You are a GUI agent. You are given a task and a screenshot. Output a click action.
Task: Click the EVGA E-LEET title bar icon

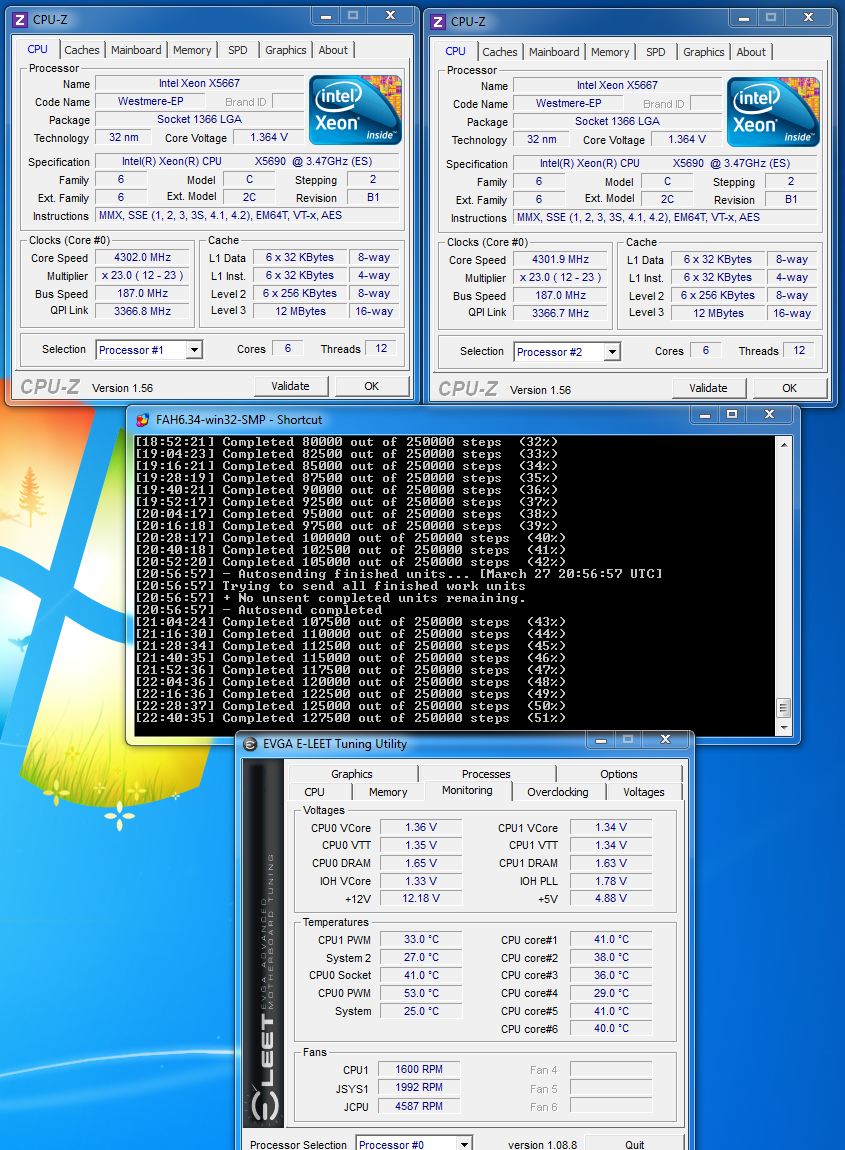coord(249,744)
